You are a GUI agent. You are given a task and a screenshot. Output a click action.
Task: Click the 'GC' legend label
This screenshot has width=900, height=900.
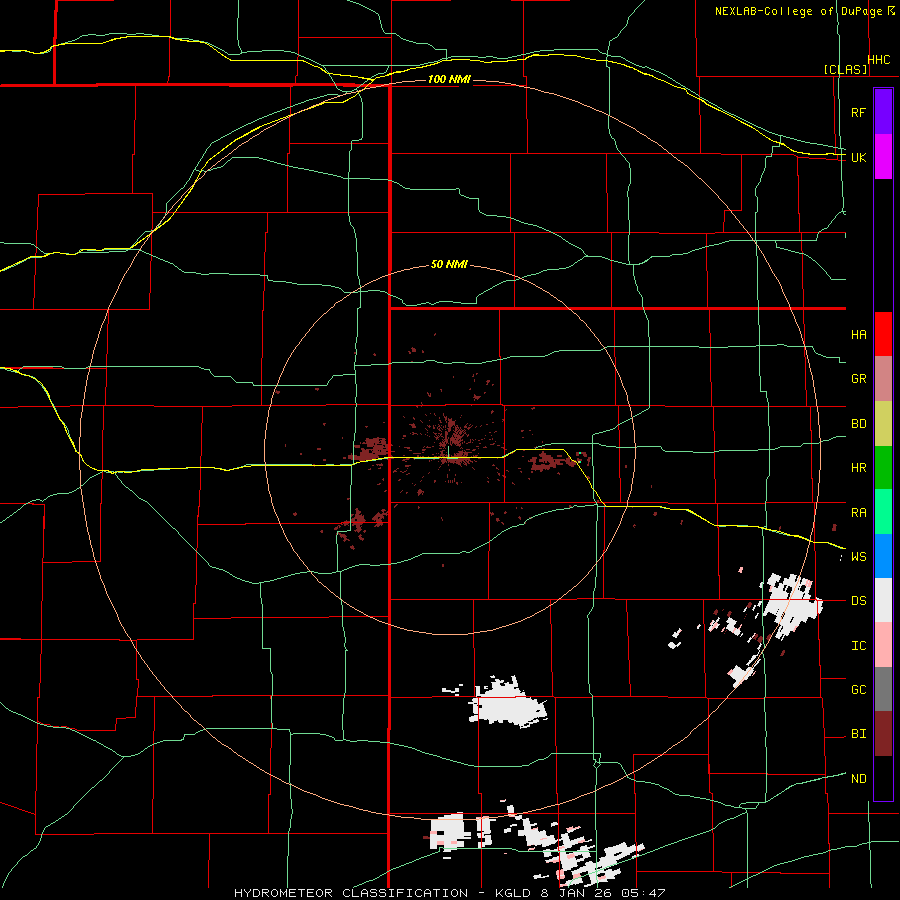point(858,690)
